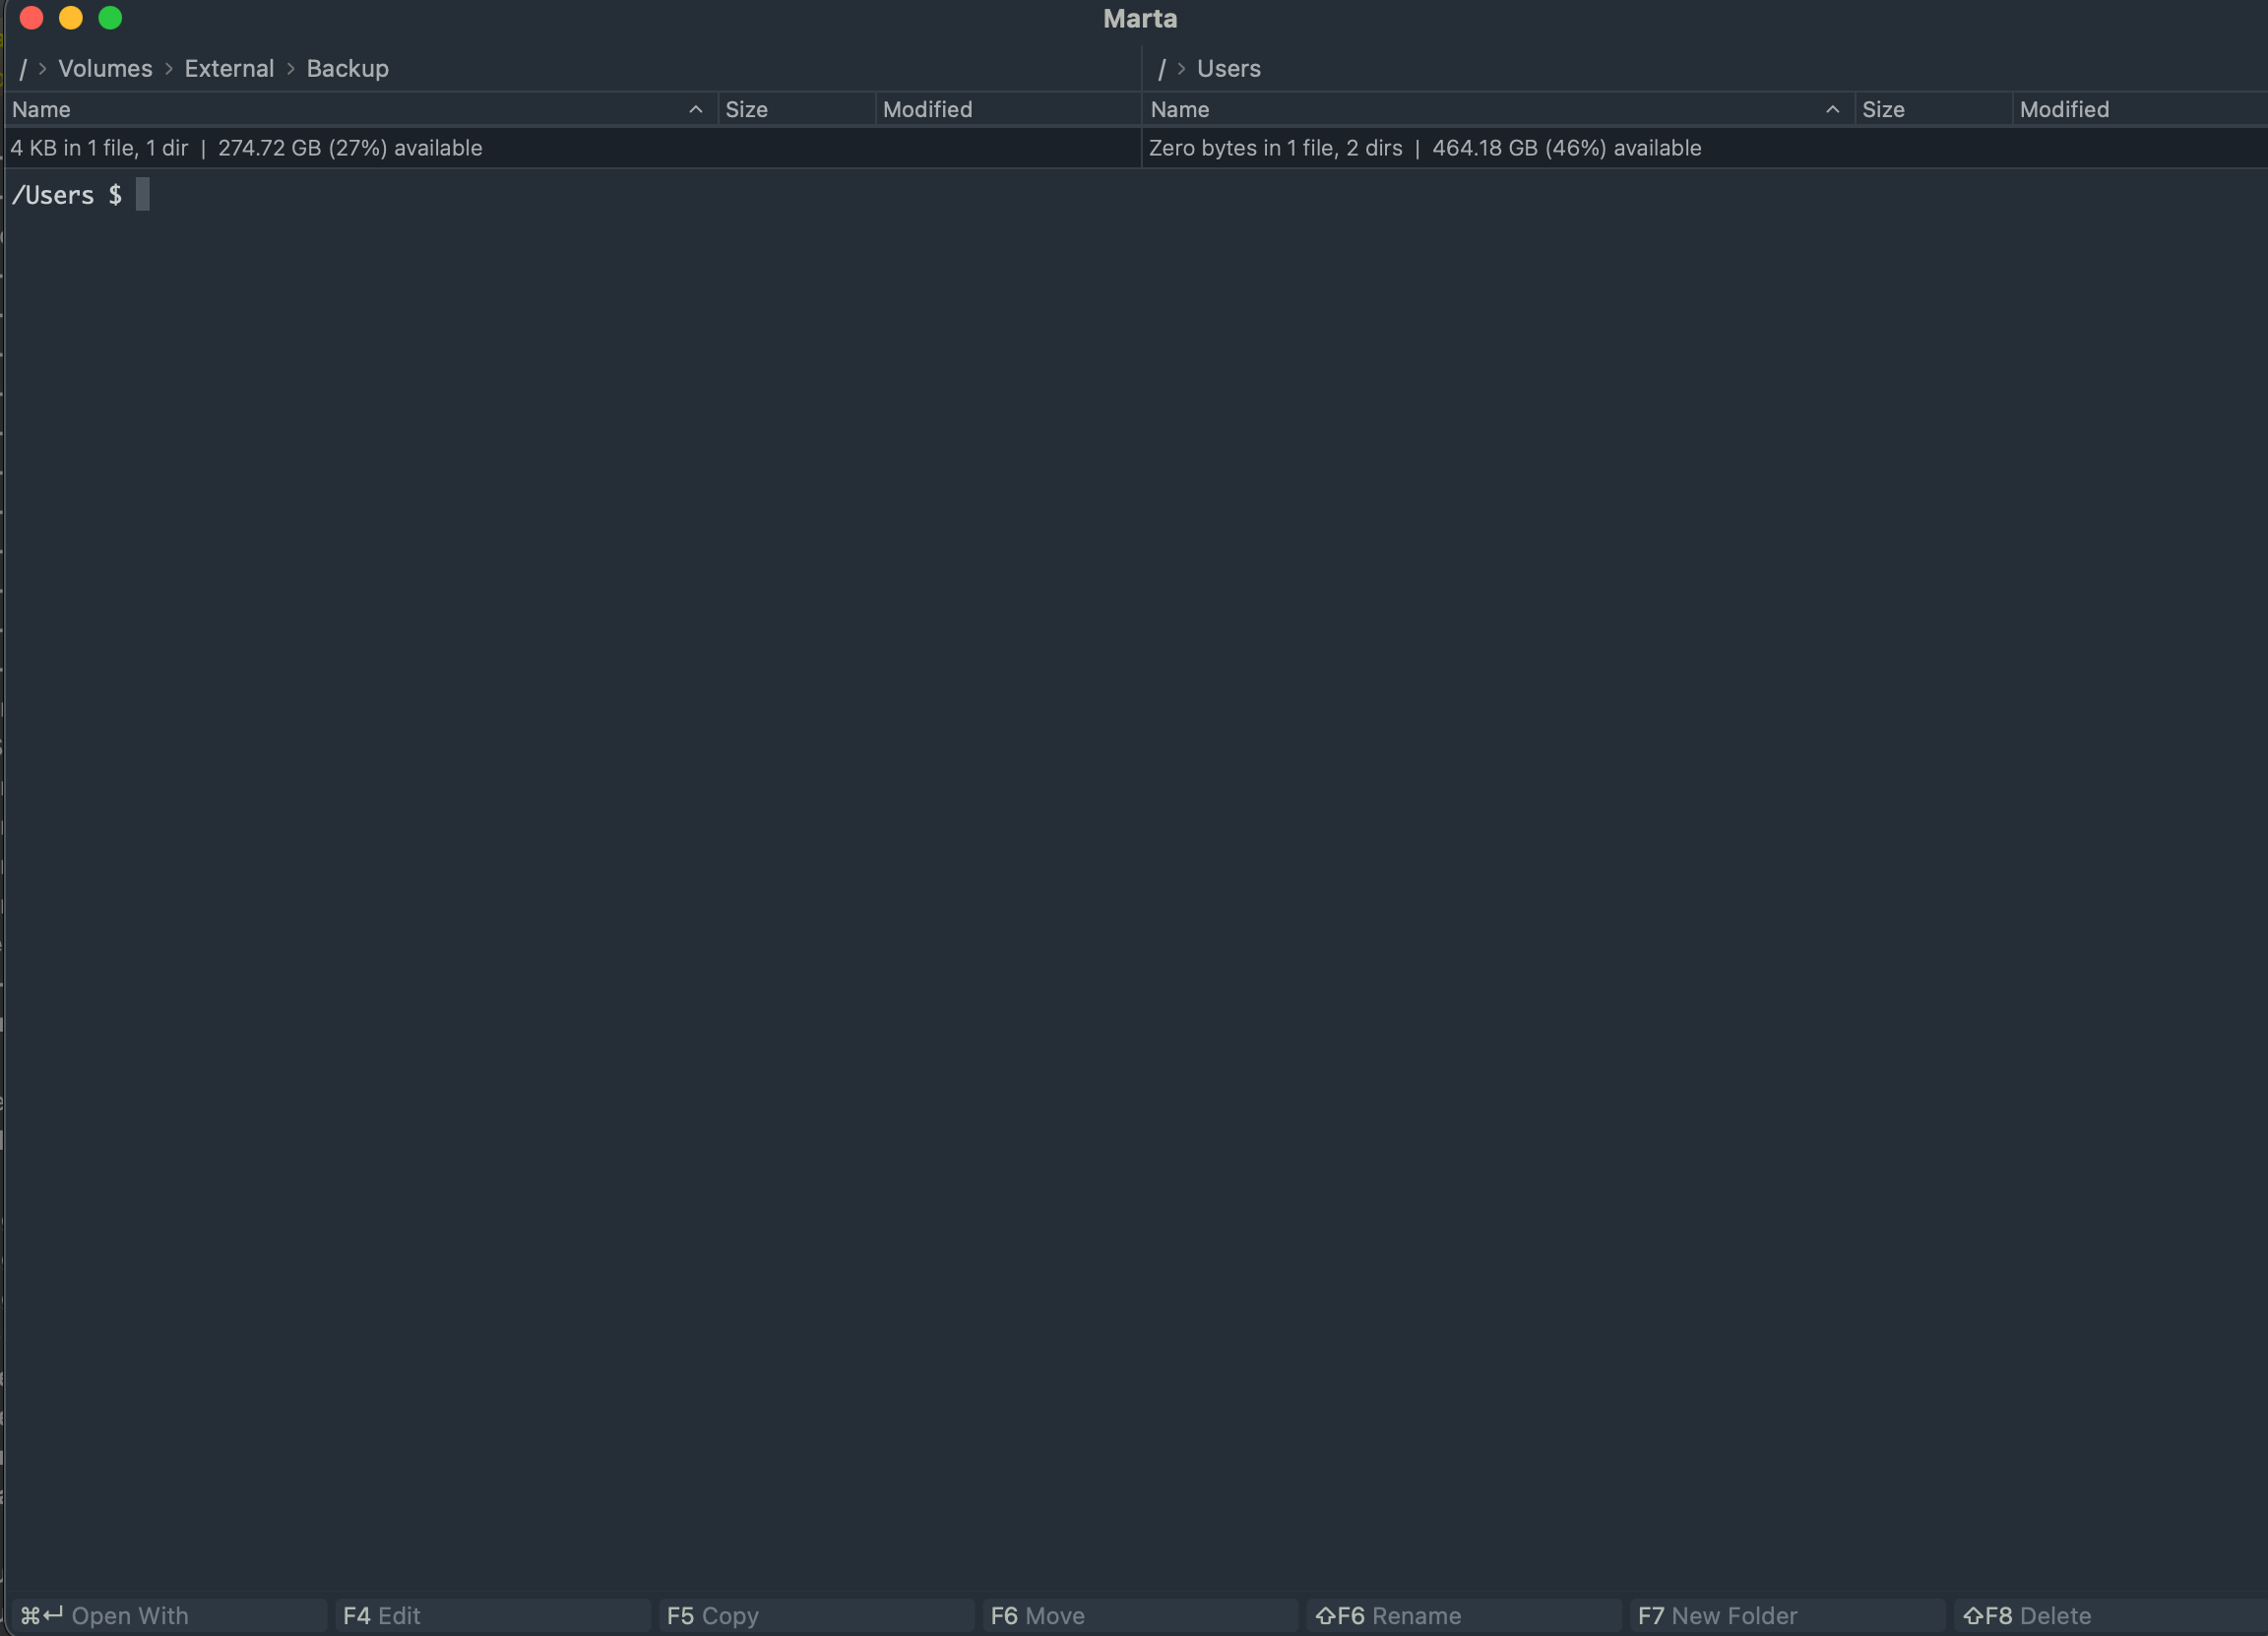This screenshot has width=2268, height=1636.
Task: Open Users in the right breadcrumb
Action: pos(1228,68)
